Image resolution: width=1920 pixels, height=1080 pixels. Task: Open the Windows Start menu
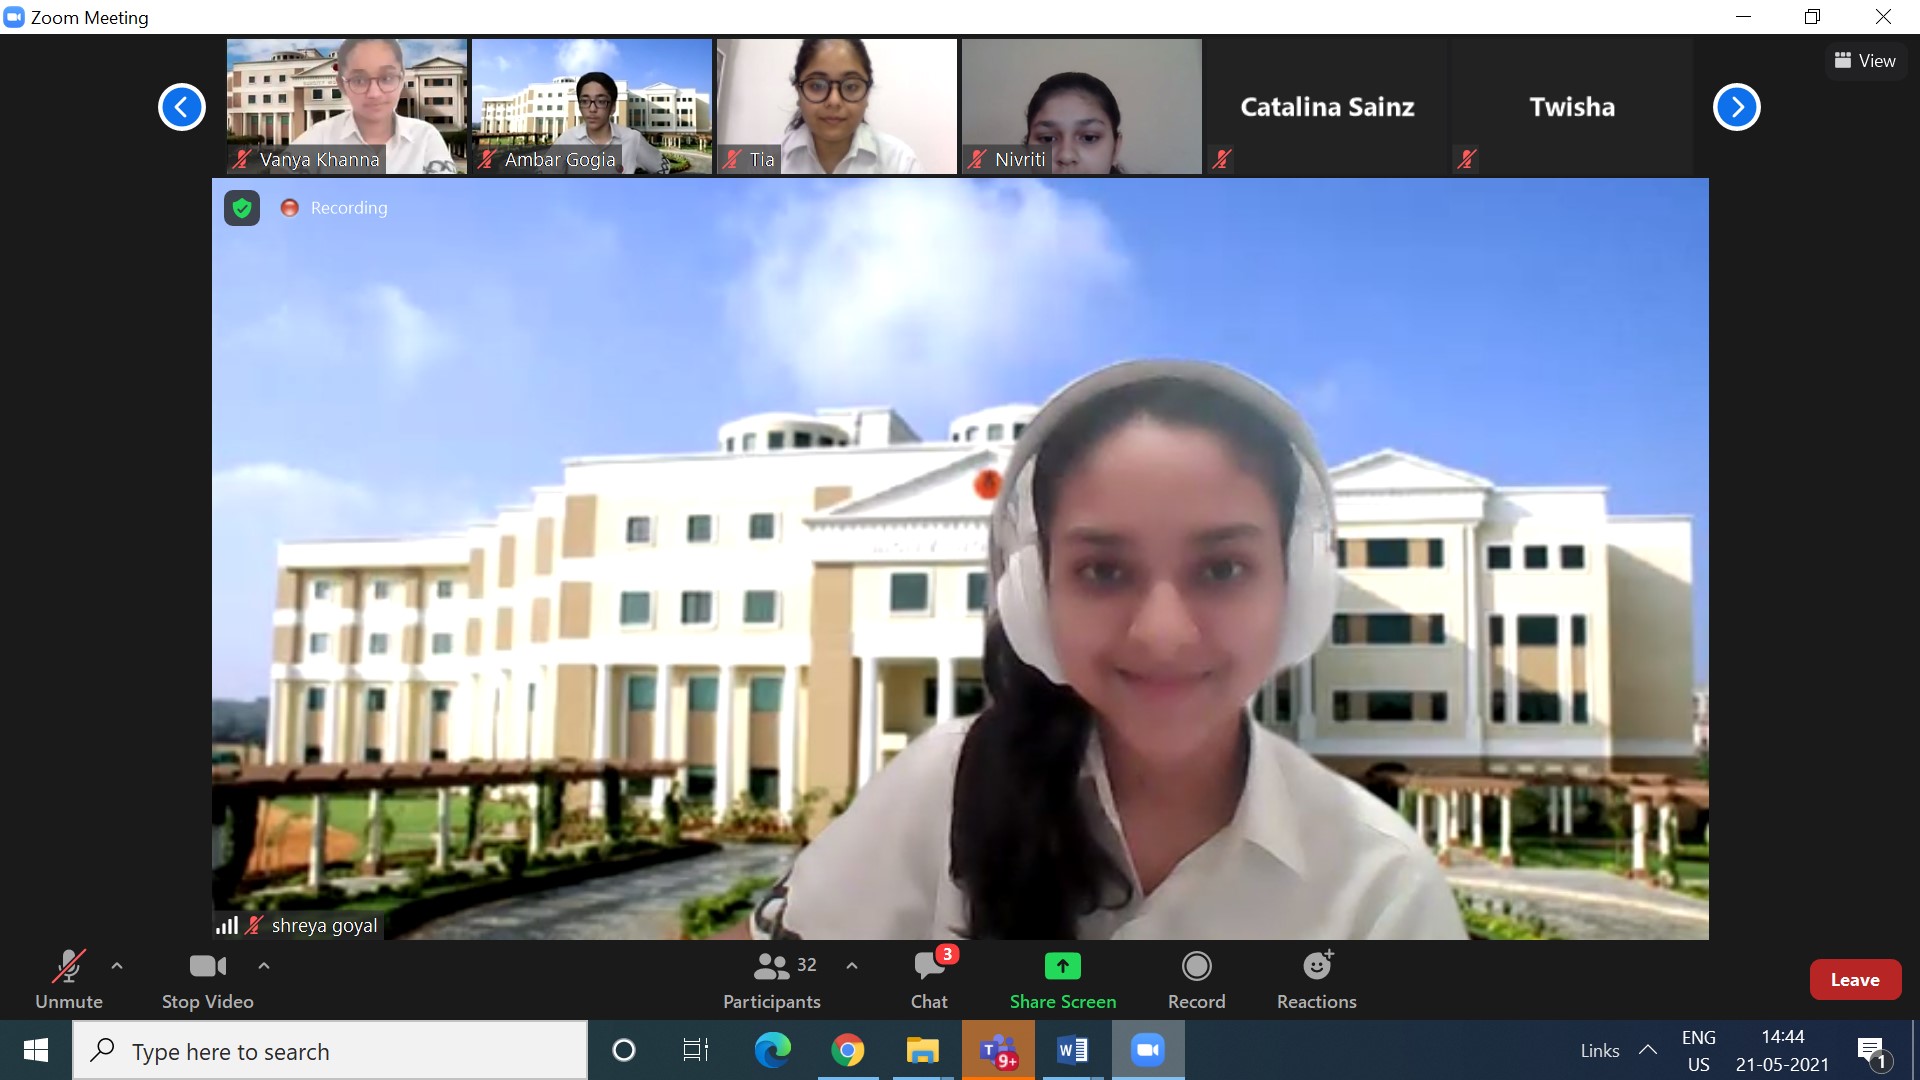(x=36, y=1050)
